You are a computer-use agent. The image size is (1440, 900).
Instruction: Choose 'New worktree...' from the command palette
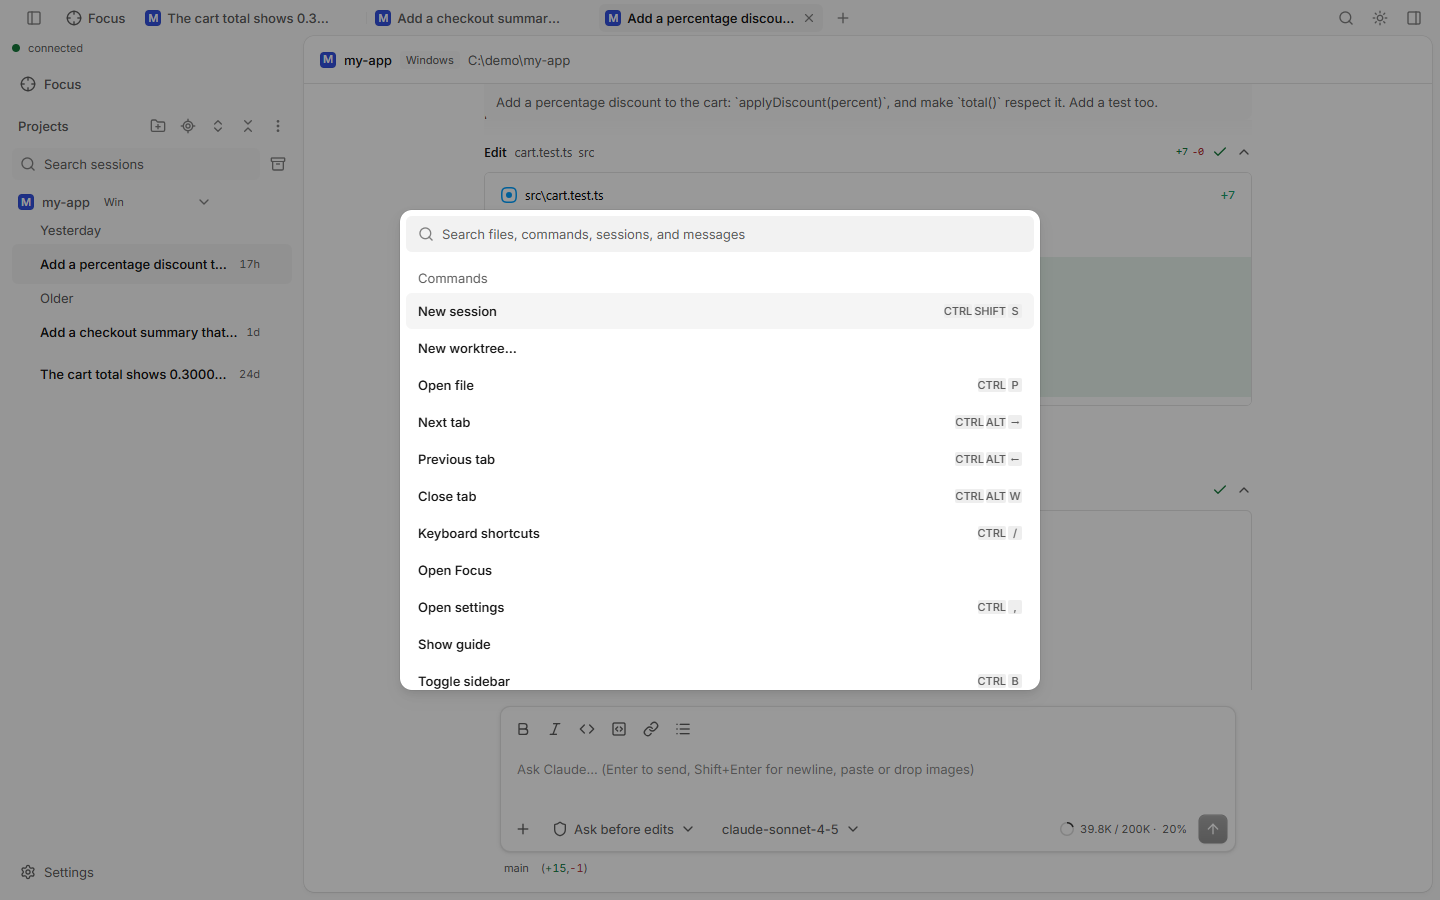pyautogui.click(x=720, y=348)
